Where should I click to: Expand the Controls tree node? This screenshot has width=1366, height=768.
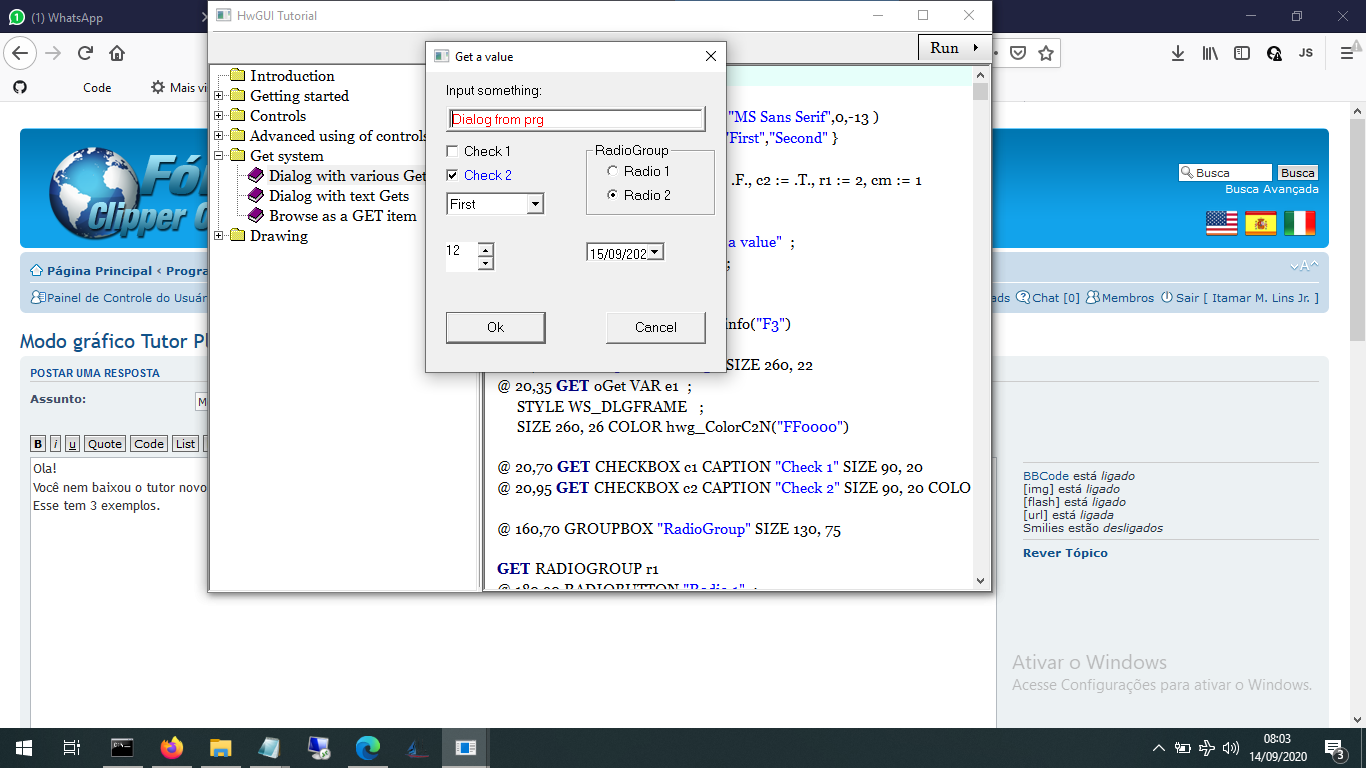tap(219, 116)
